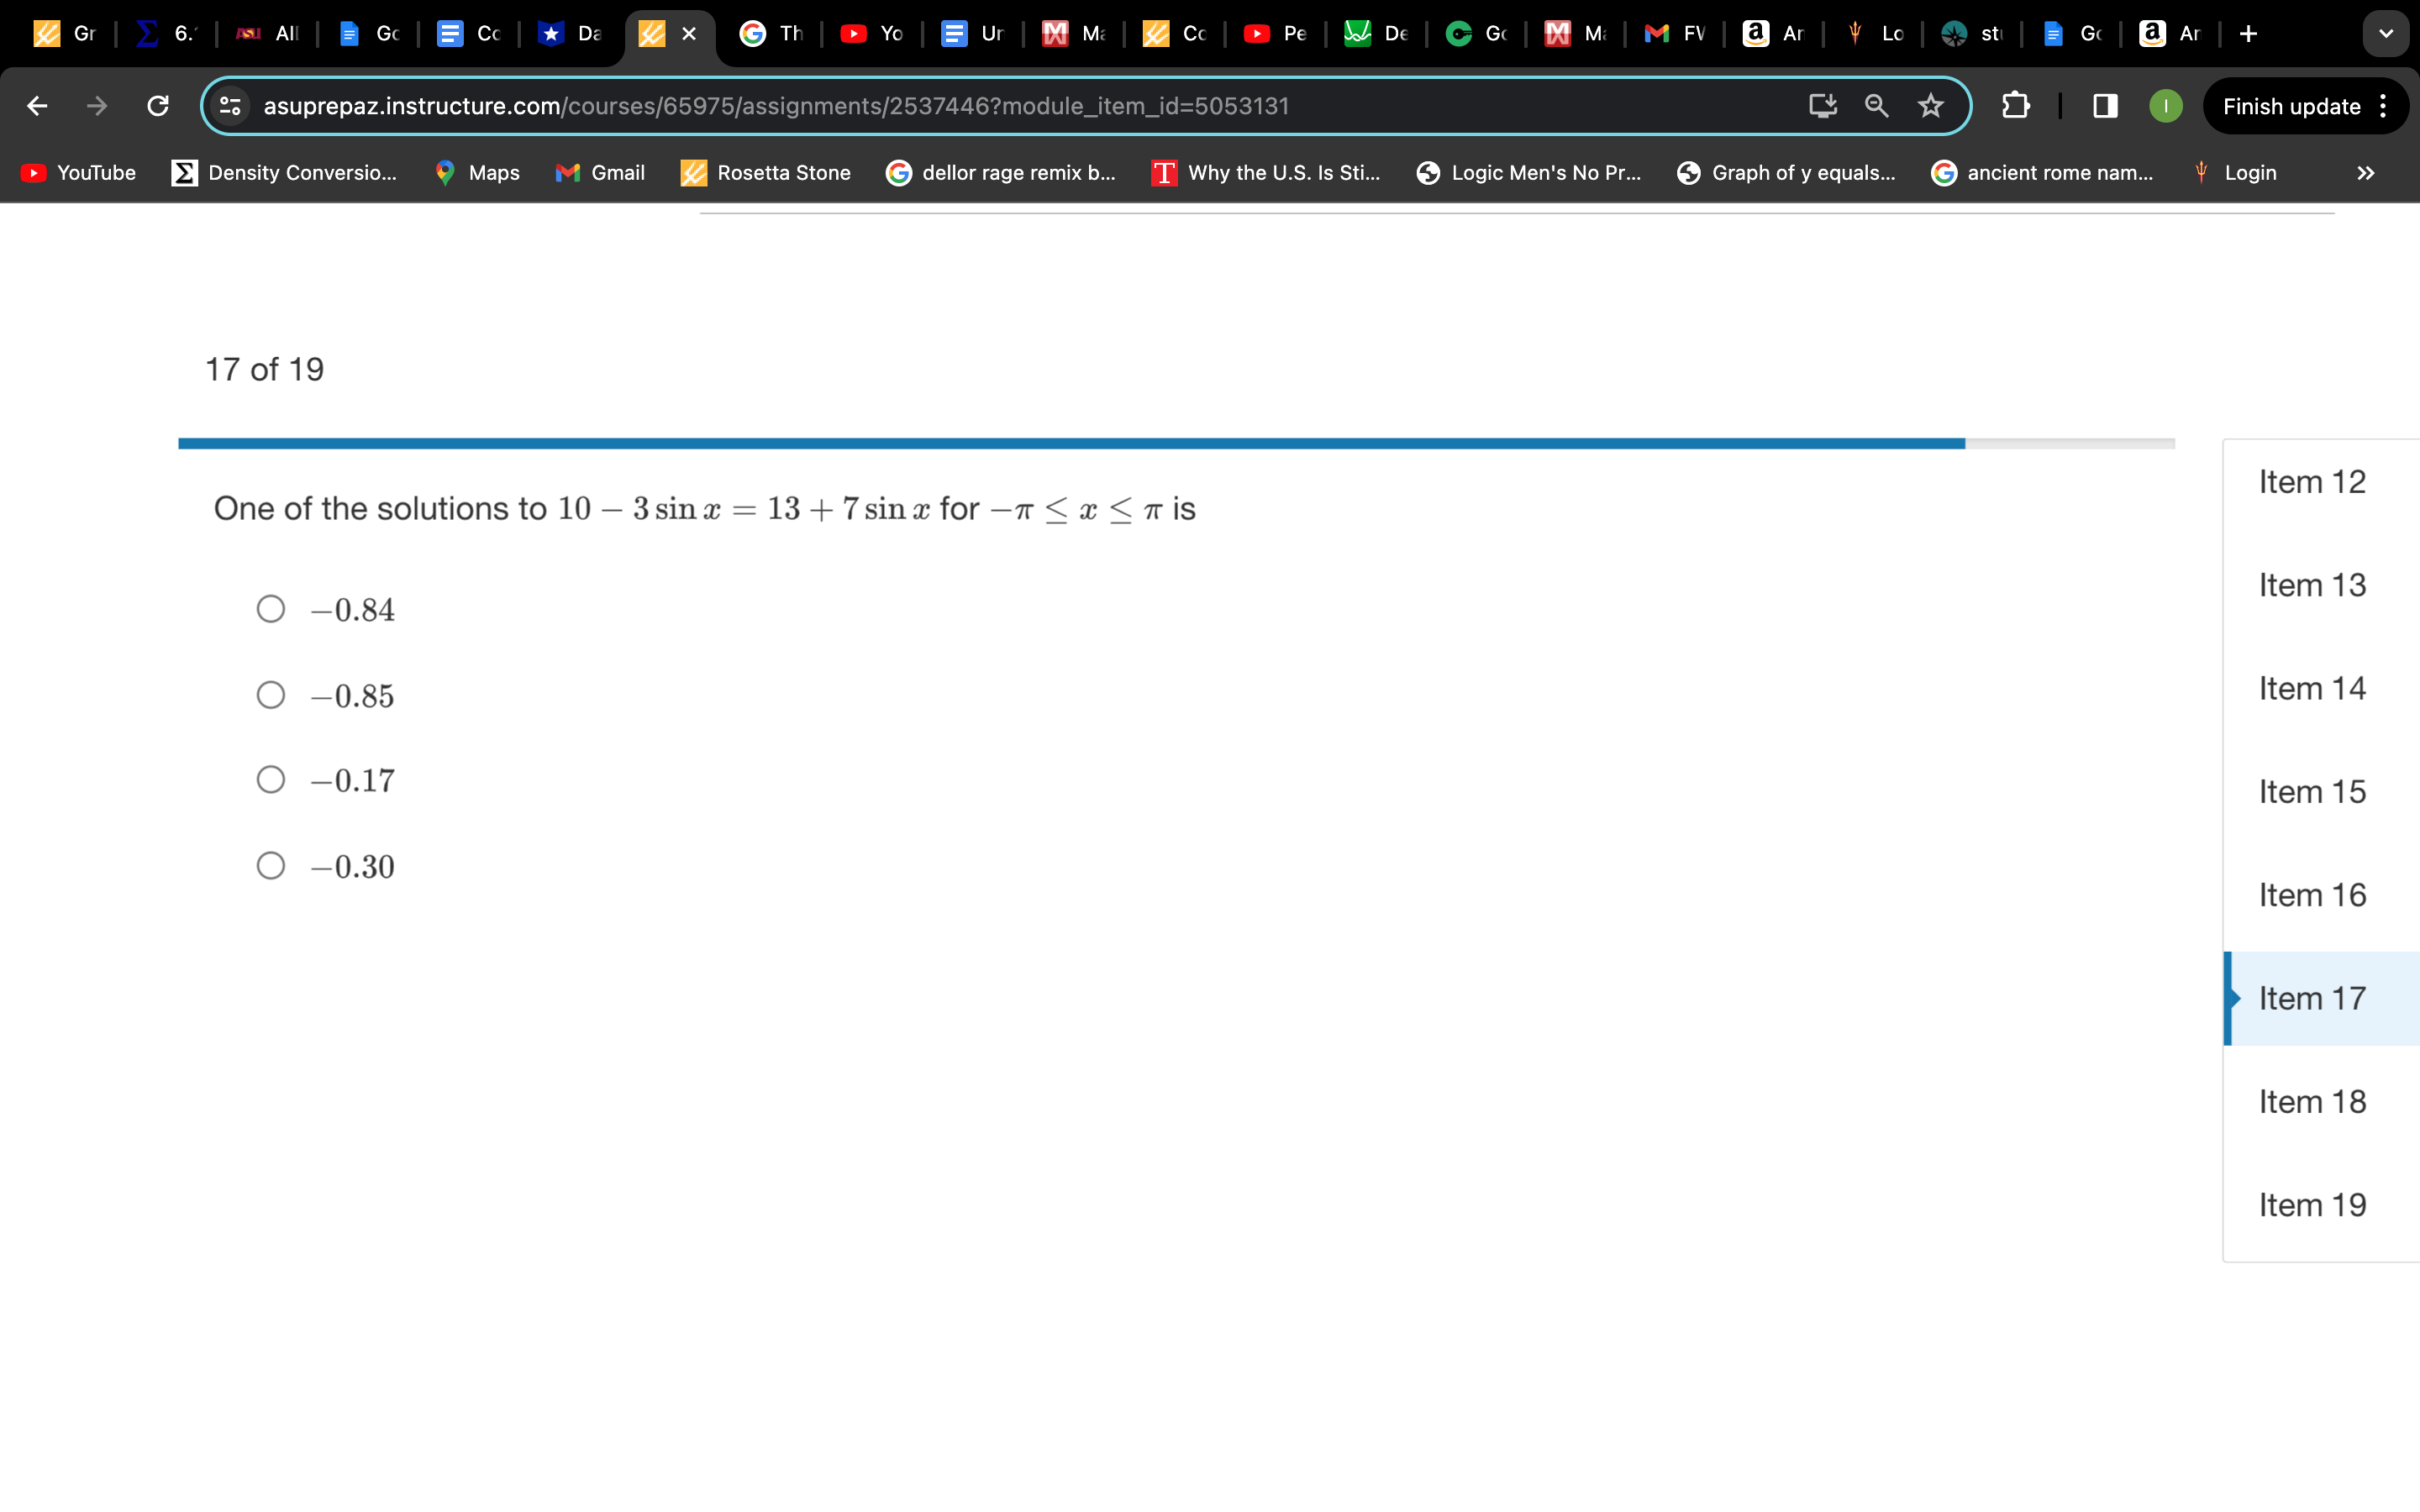Open the YouTube bookmark
This screenshot has width=2420, height=1512.
point(77,172)
